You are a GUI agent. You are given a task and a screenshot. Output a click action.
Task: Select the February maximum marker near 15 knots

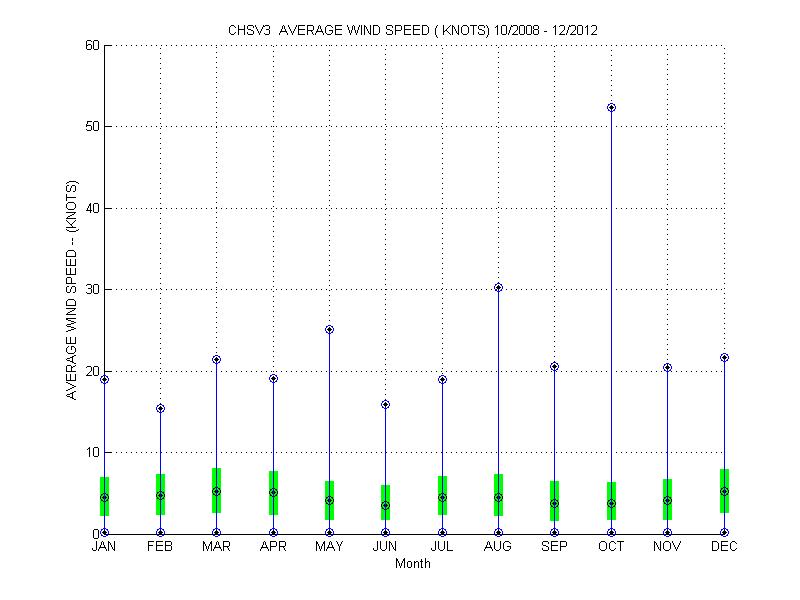[x=160, y=408]
